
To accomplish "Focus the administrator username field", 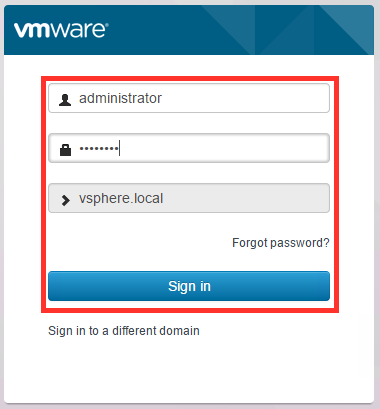I will pyautogui.click(x=189, y=98).
